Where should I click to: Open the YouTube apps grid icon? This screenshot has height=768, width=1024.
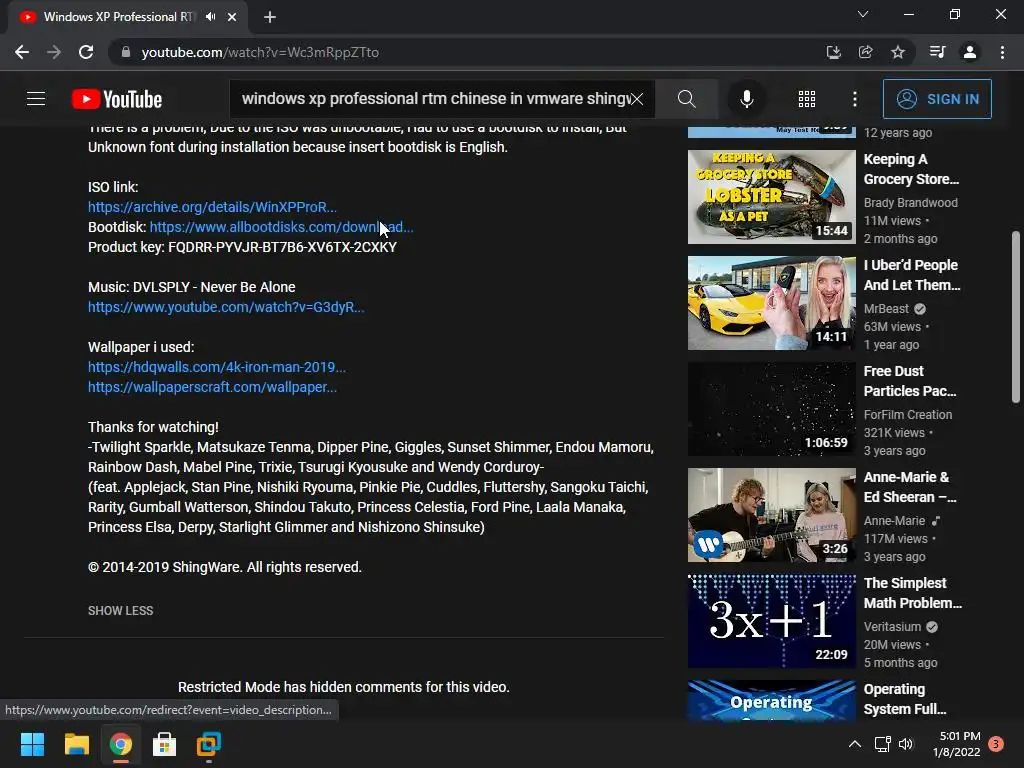pyautogui.click(x=807, y=99)
